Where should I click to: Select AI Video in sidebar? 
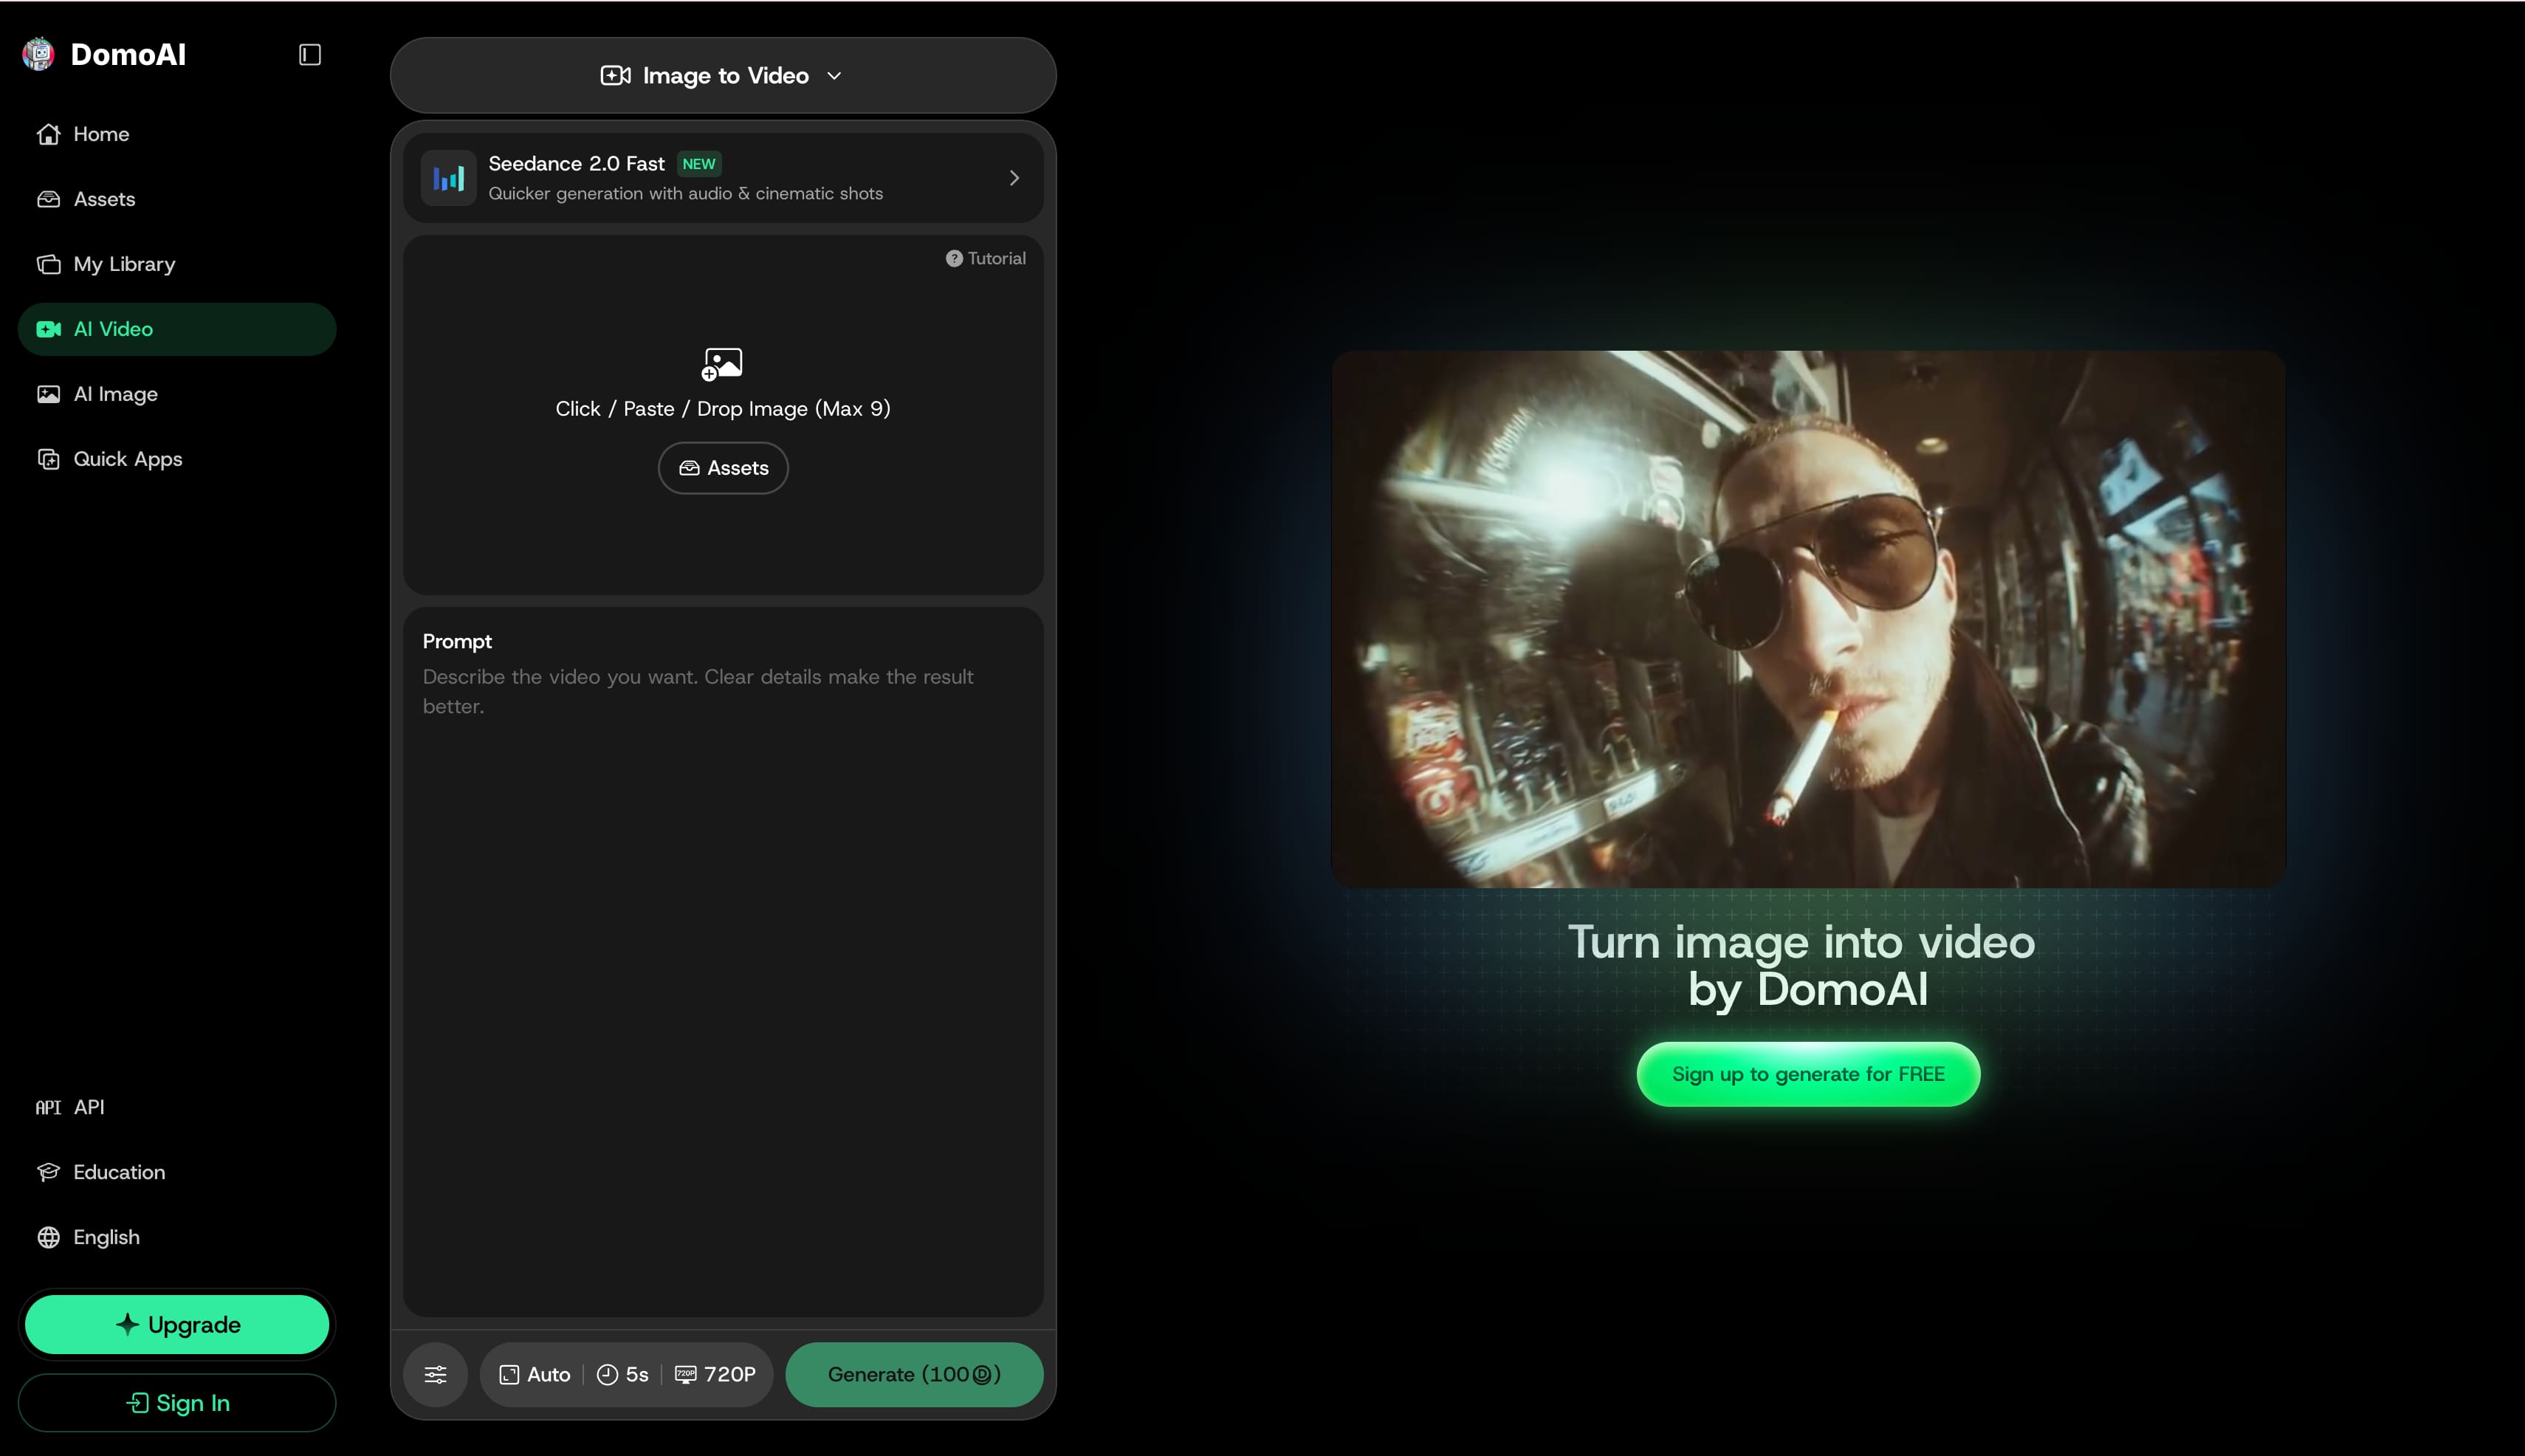click(x=177, y=329)
